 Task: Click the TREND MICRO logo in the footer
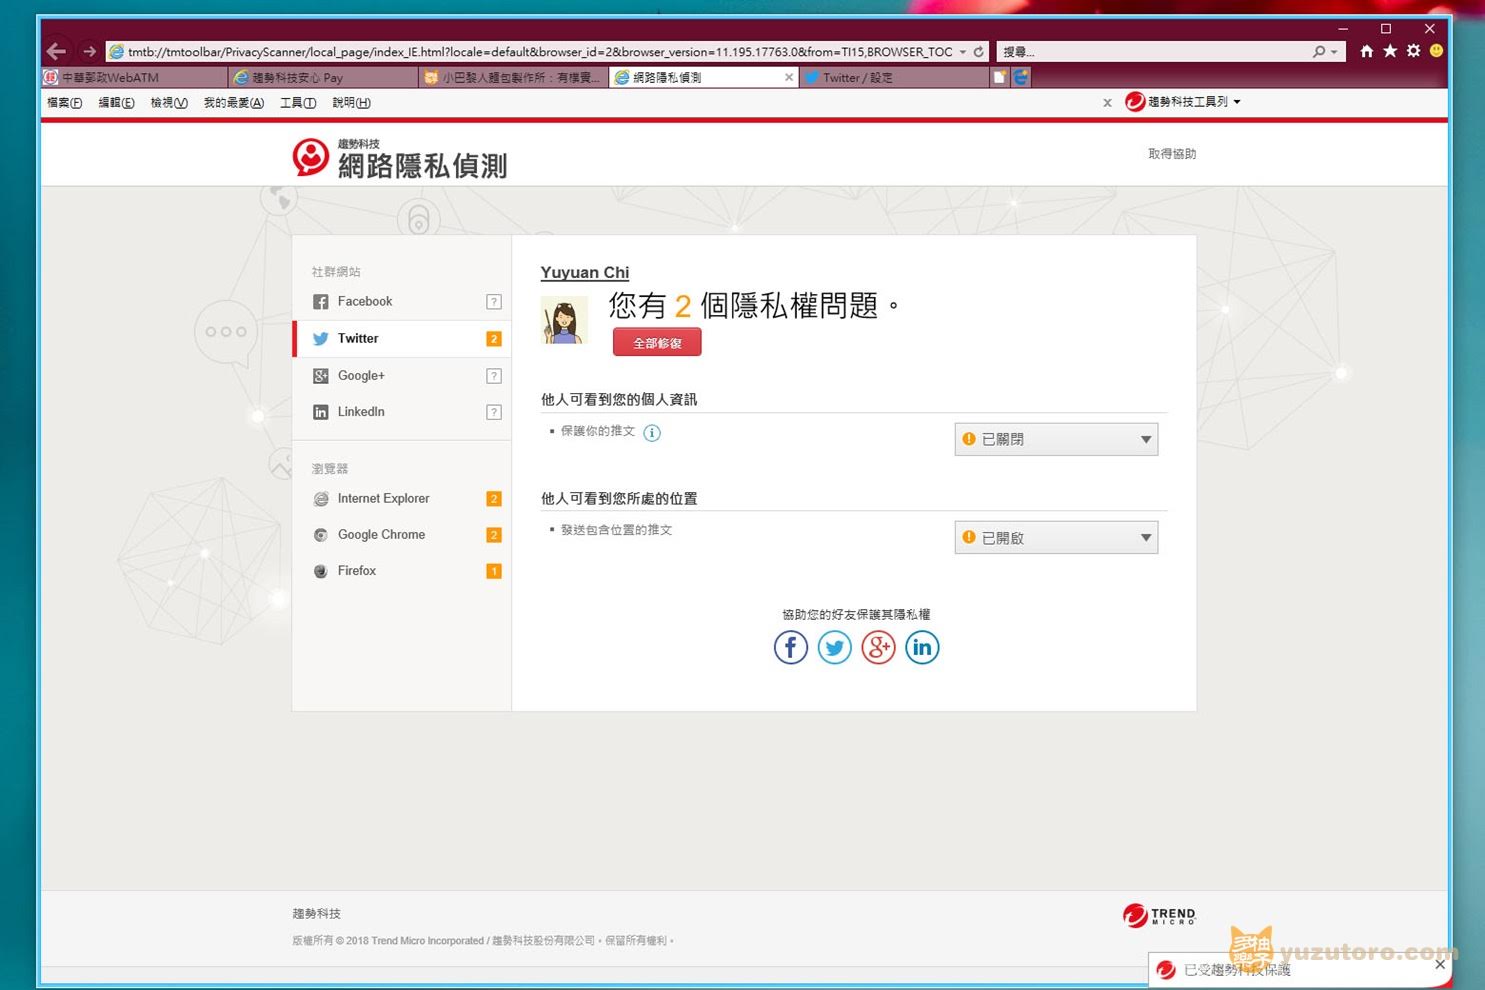1159,915
